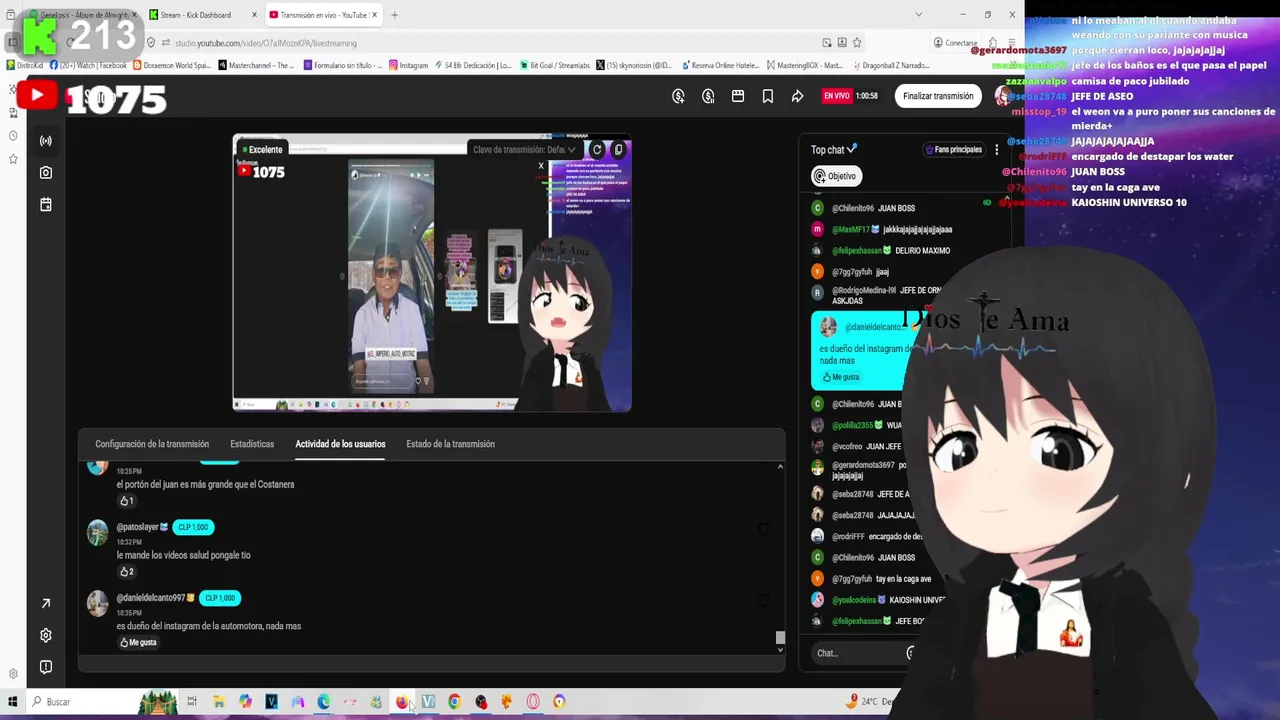The height and width of the screenshot is (720, 1280).
Task: Open @patoslayer username in activity list
Action: (137, 527)
